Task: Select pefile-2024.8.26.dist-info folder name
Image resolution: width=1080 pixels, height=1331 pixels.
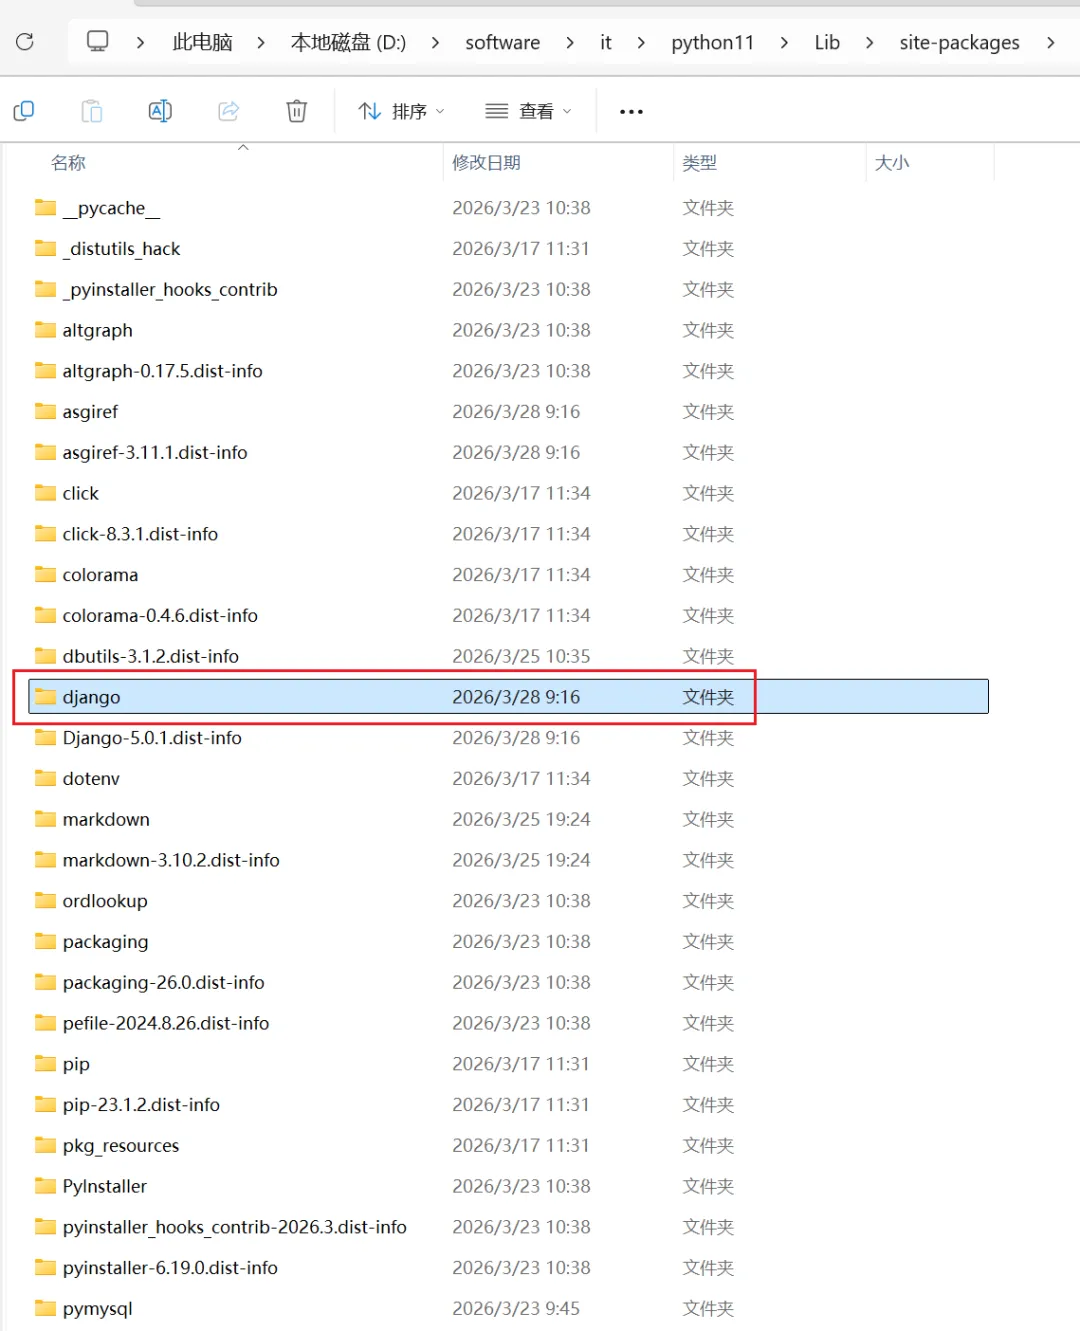Action: click(166, 1023)
